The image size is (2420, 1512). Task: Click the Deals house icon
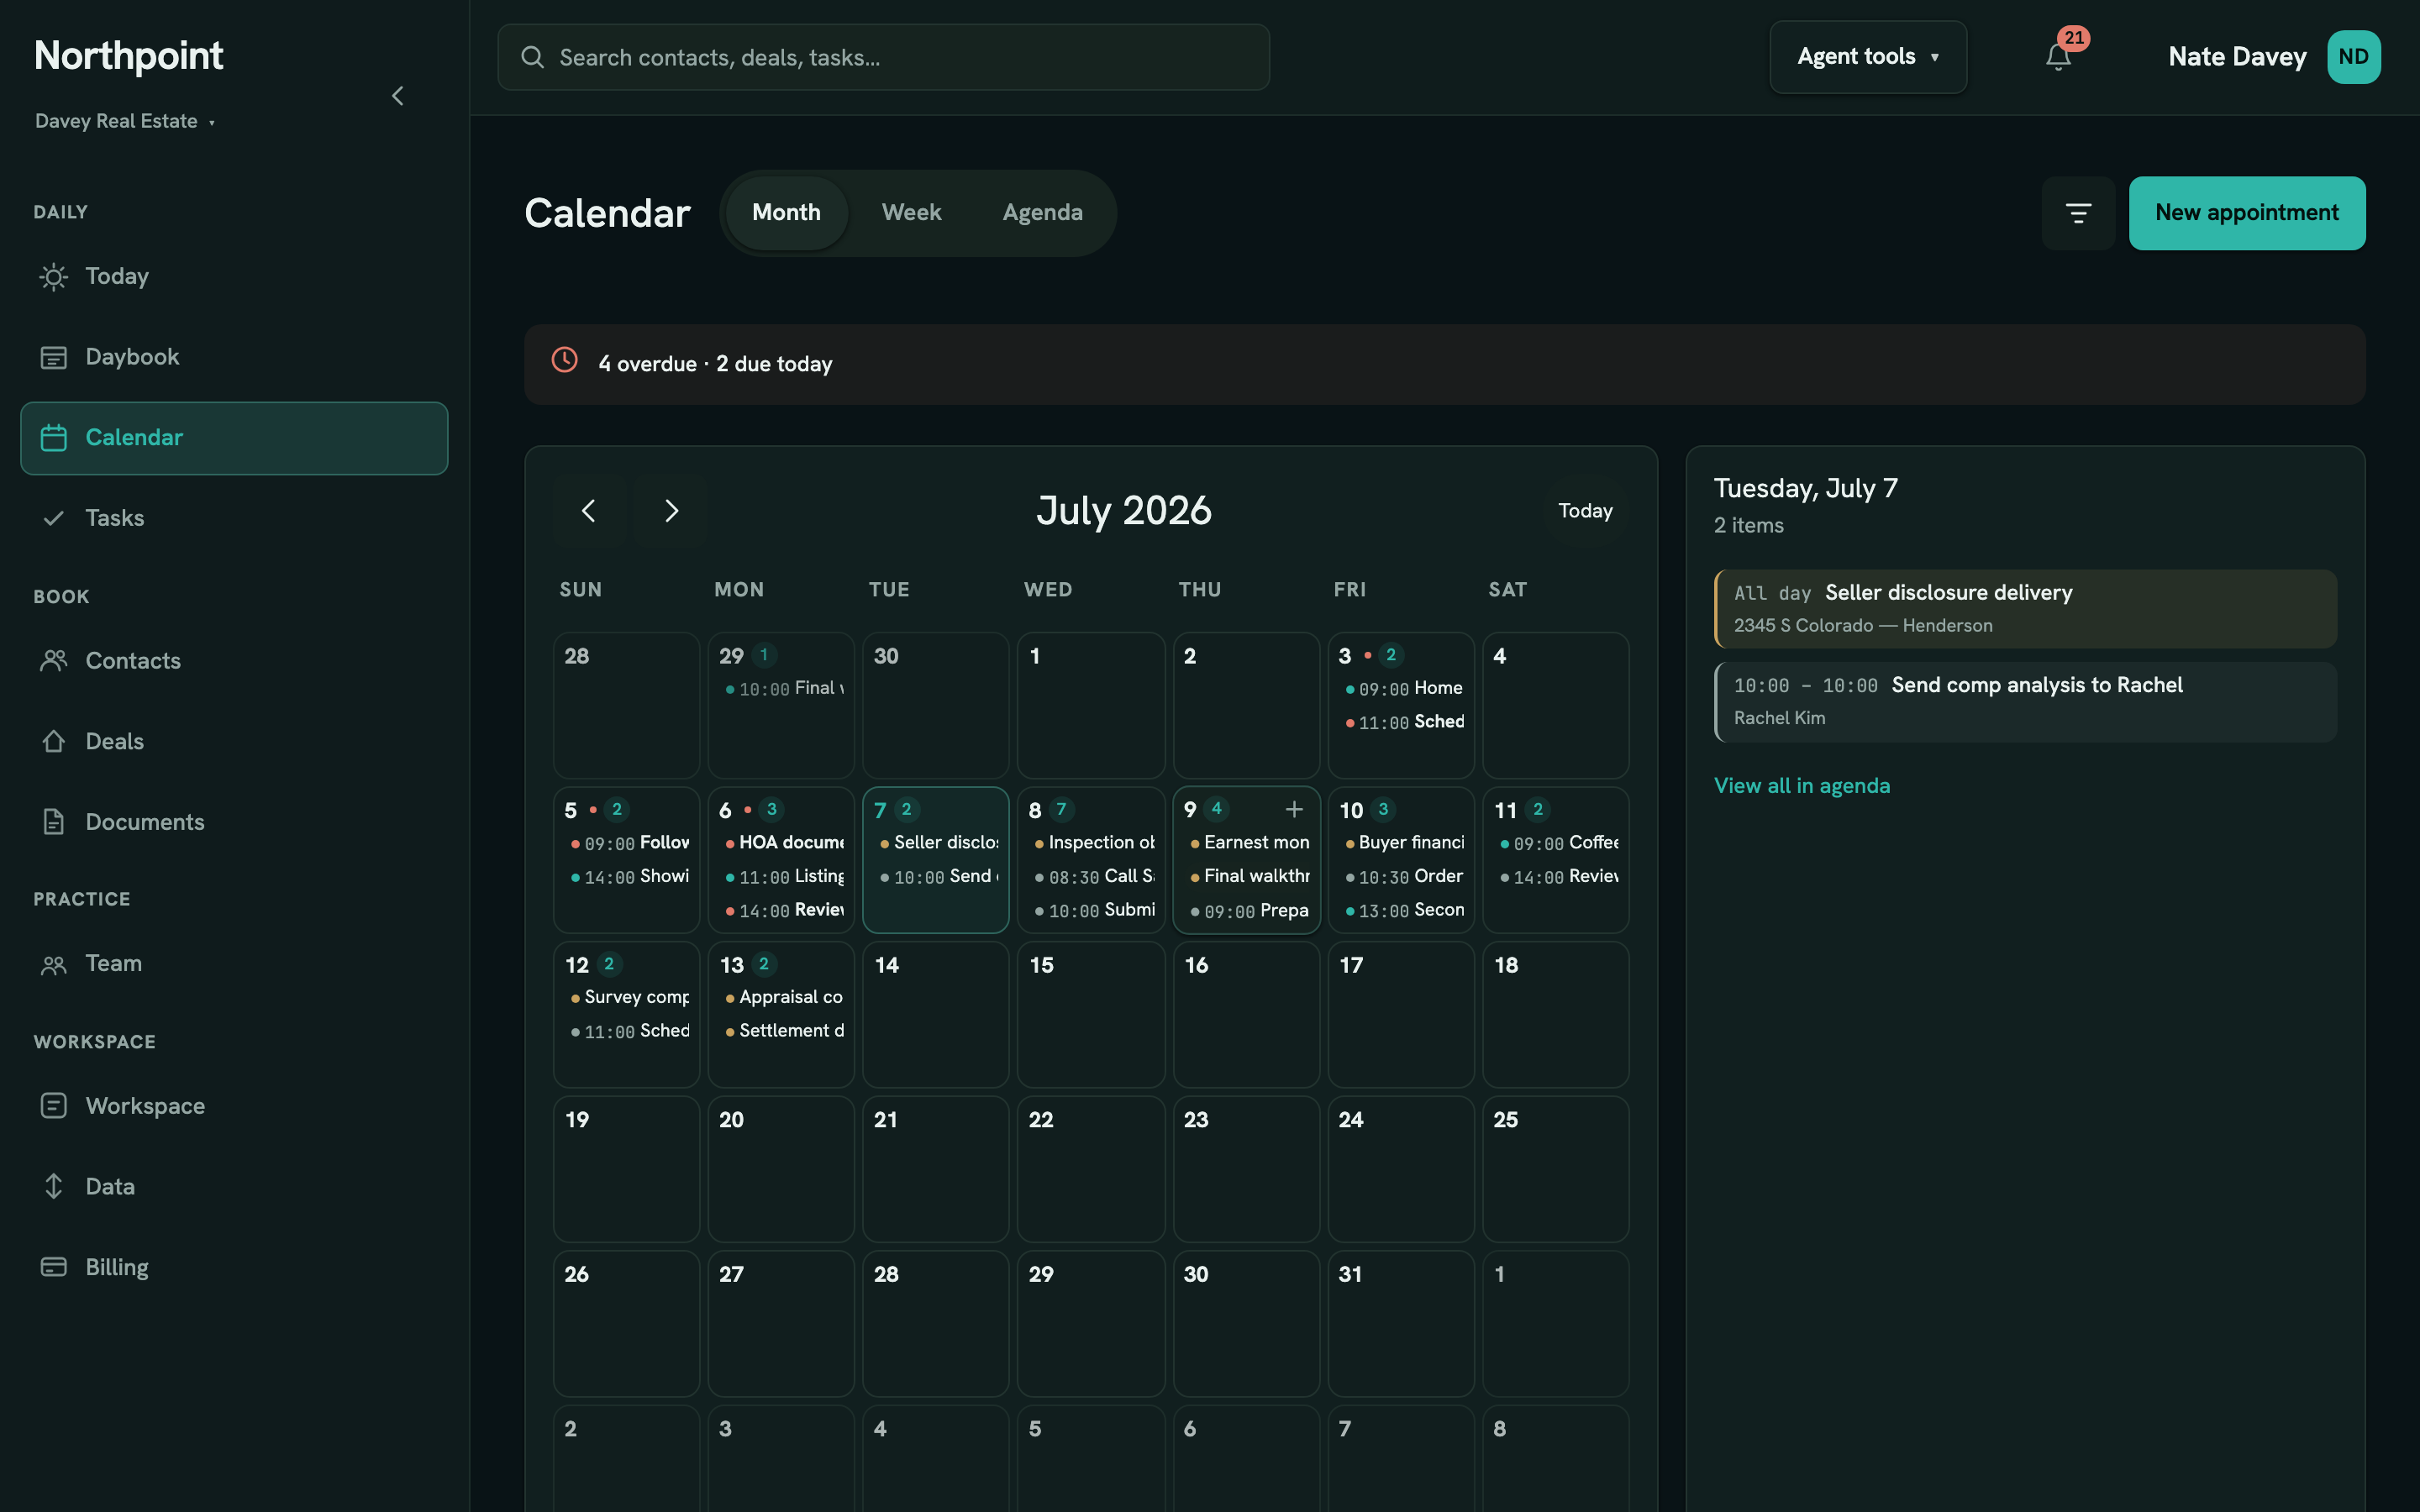point(54,742)
